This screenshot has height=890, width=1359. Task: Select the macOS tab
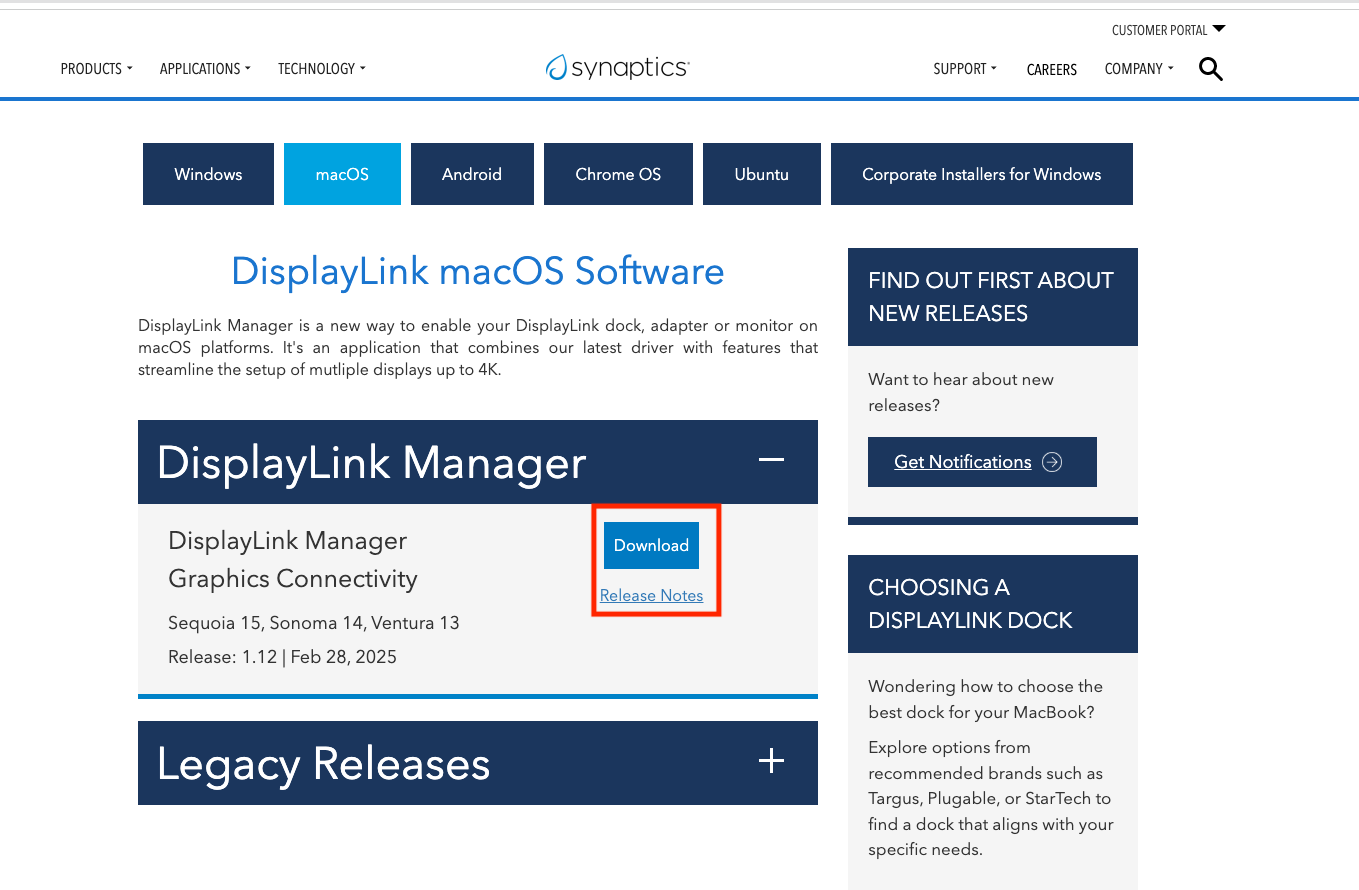click(x=342, y=174)
